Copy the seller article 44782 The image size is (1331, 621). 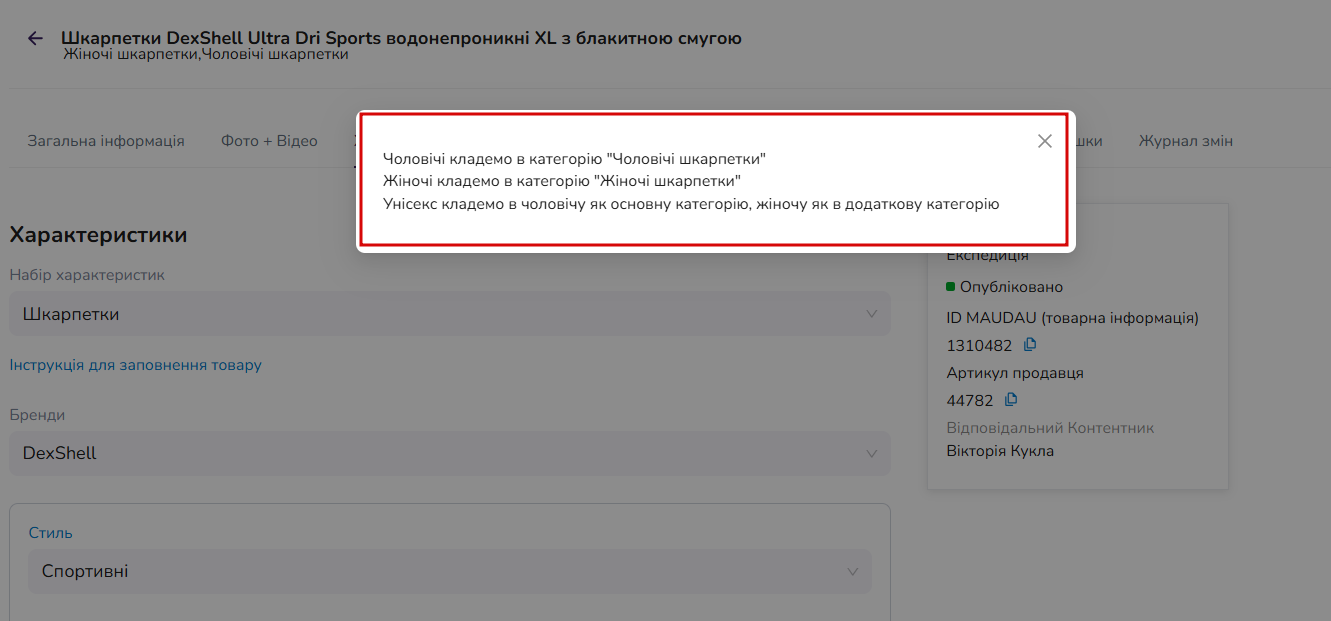(1011, 400)
